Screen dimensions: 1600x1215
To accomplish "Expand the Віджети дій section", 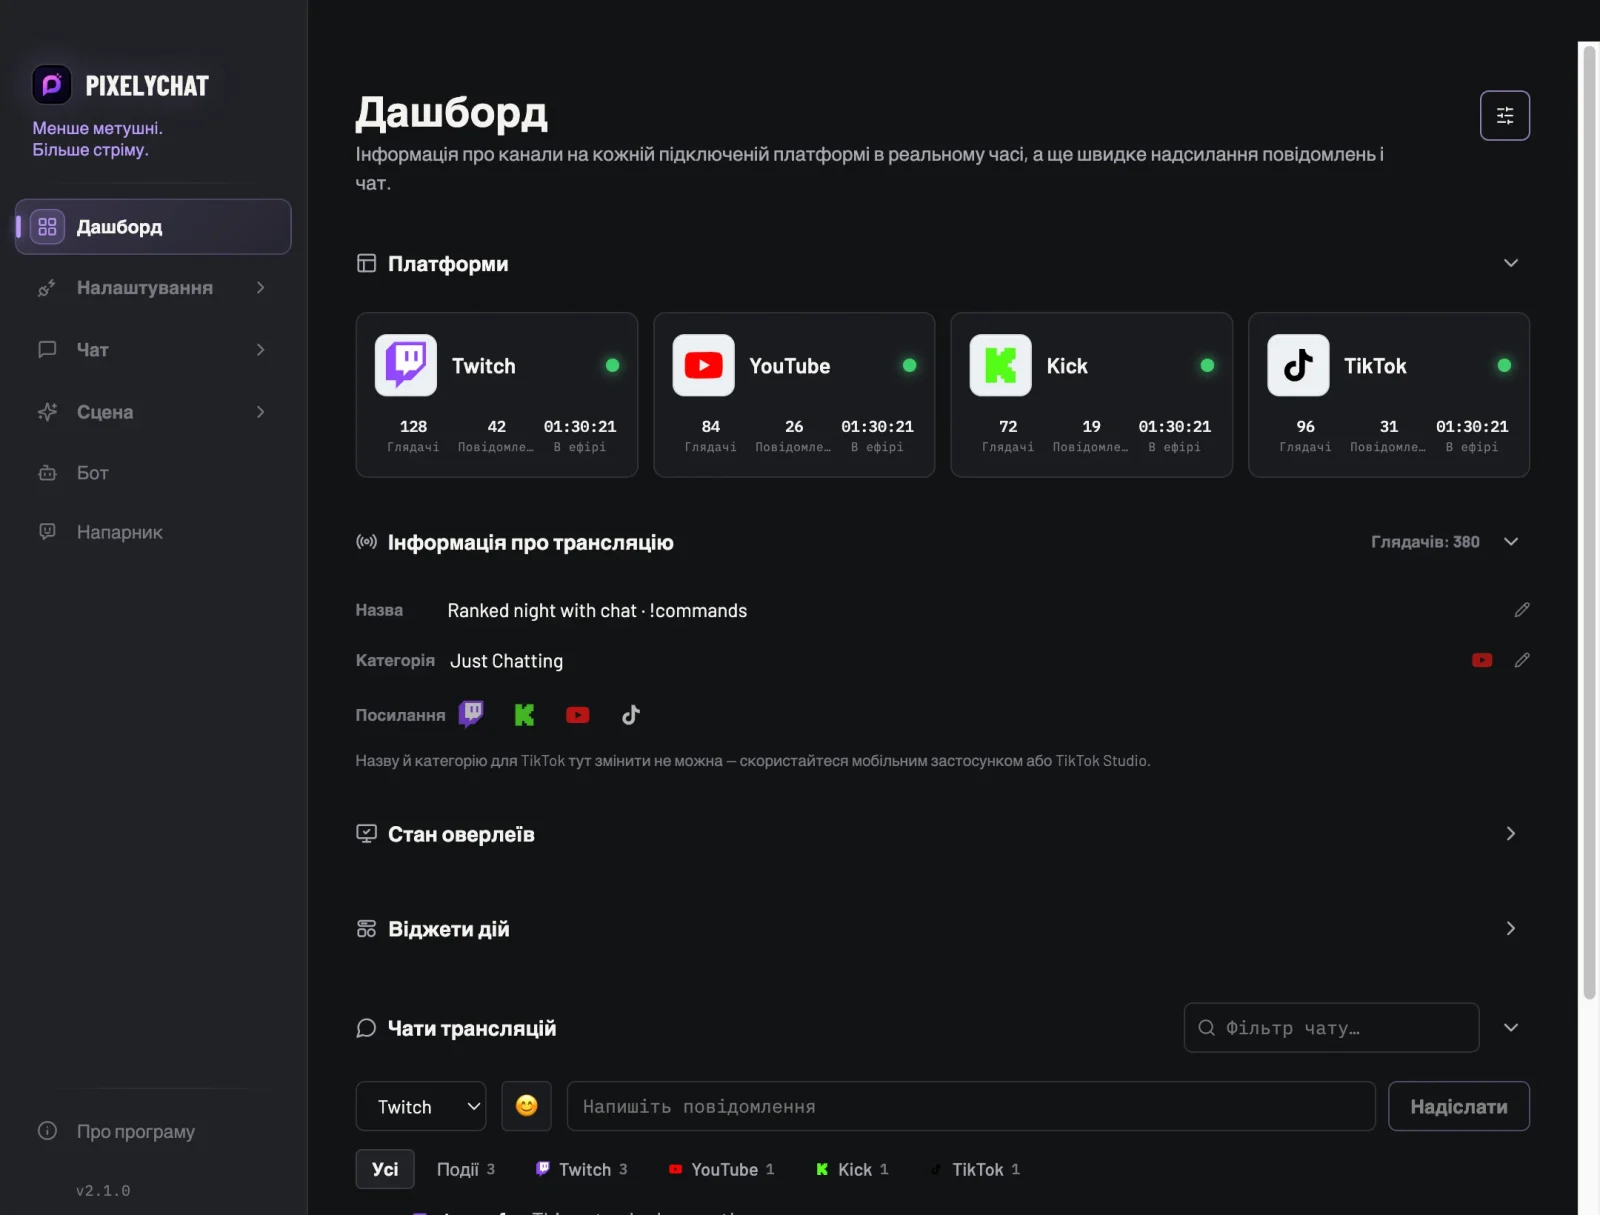I will coord(1510,929).
